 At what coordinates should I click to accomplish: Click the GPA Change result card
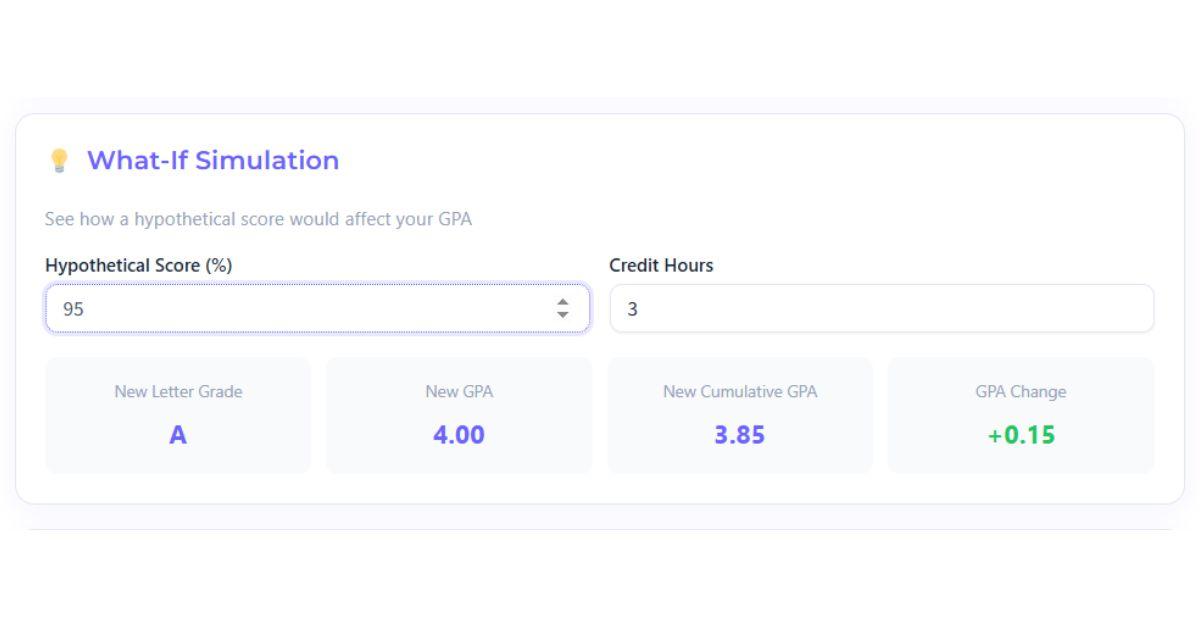[x=1021, y=414]
